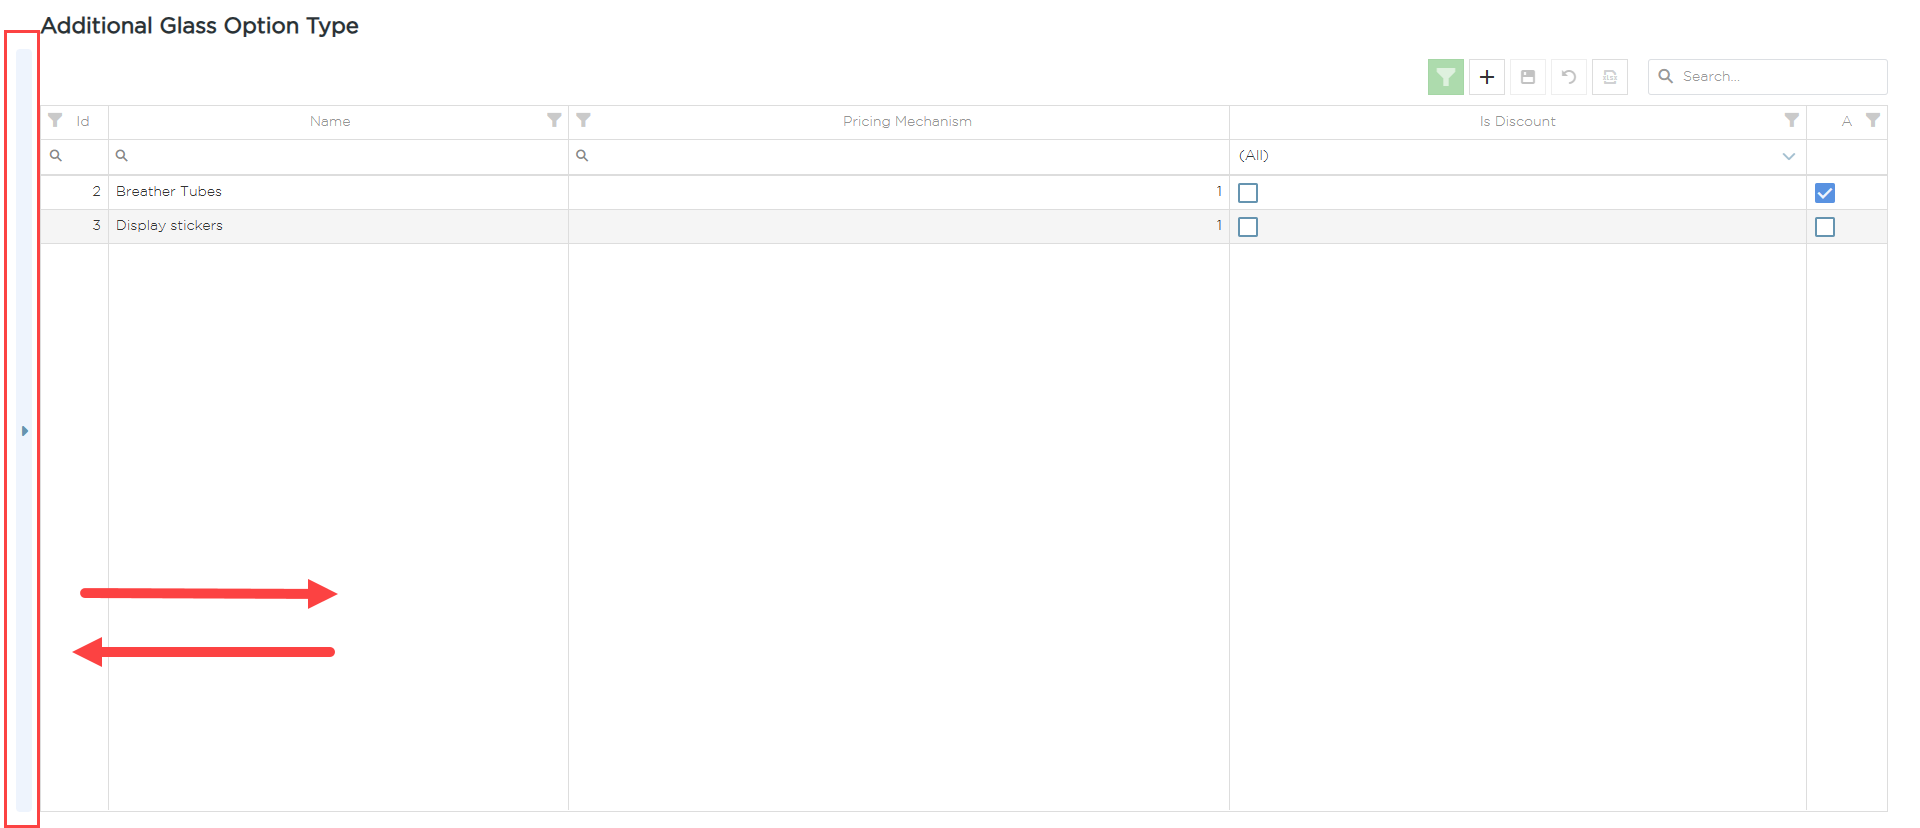1920x828 pixels.
Task: Open the Id column header filter funnel
Action: [56, 120]
